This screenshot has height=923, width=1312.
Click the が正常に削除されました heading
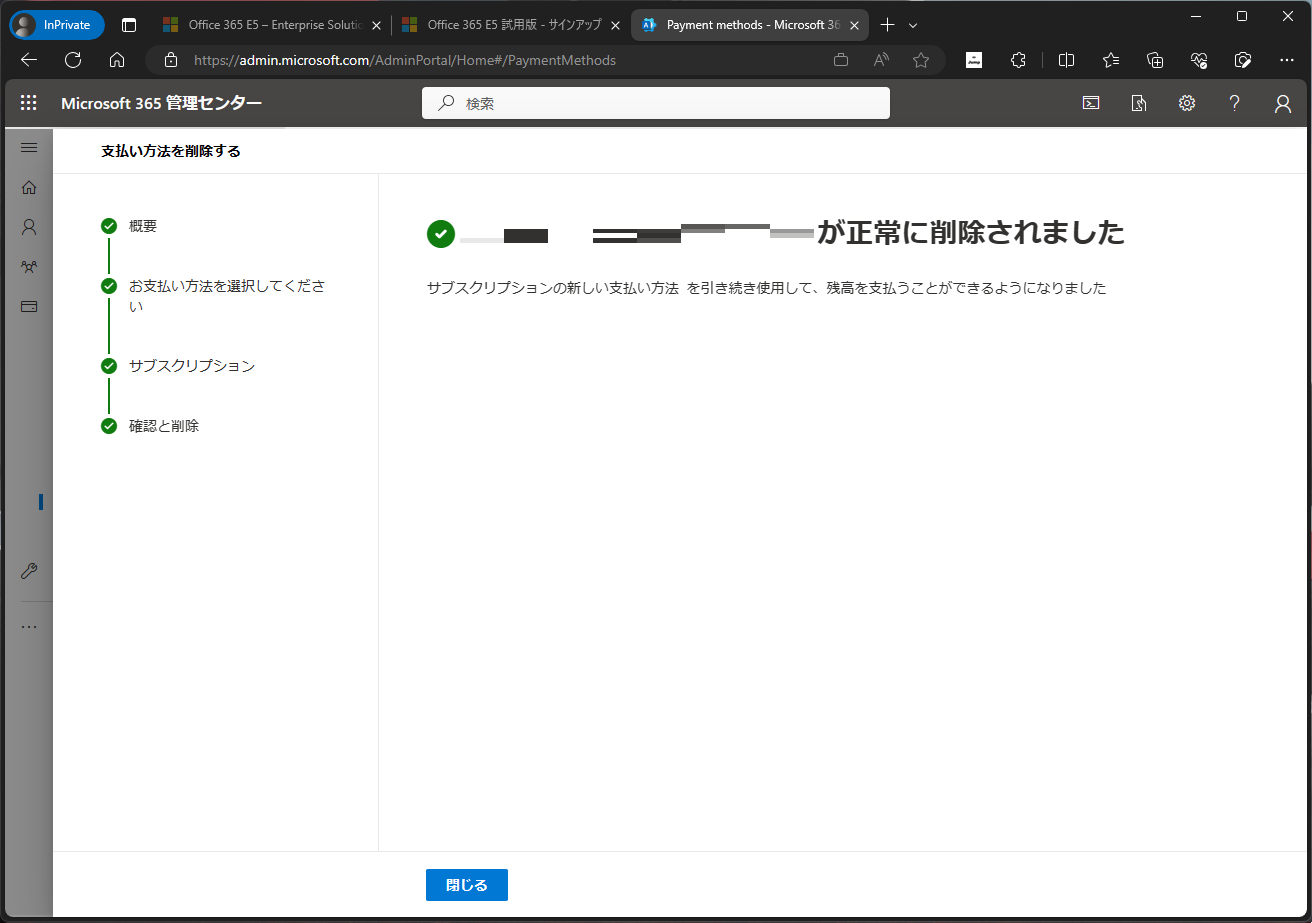pyautogui.click(x=971, y=233)
